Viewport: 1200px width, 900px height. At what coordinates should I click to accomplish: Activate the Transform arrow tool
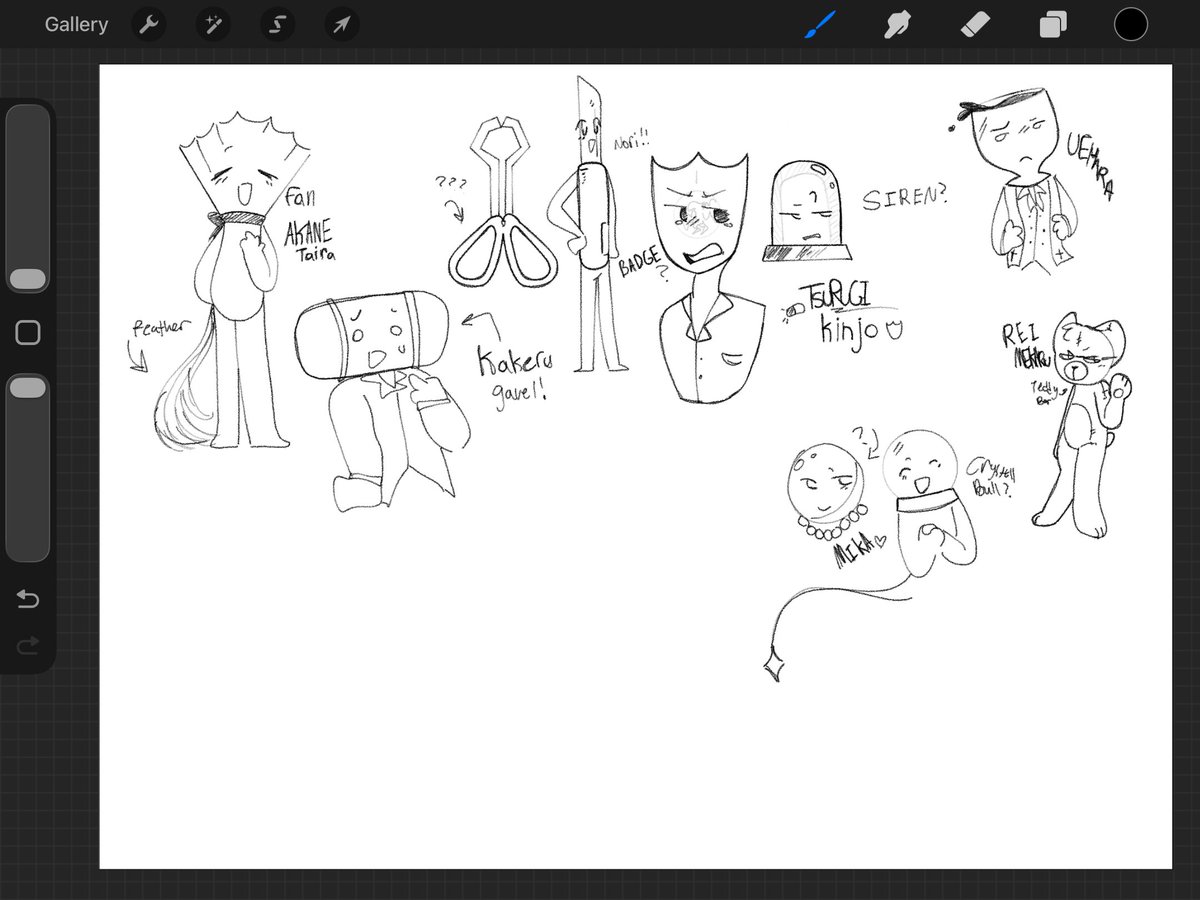click(341, 25)
